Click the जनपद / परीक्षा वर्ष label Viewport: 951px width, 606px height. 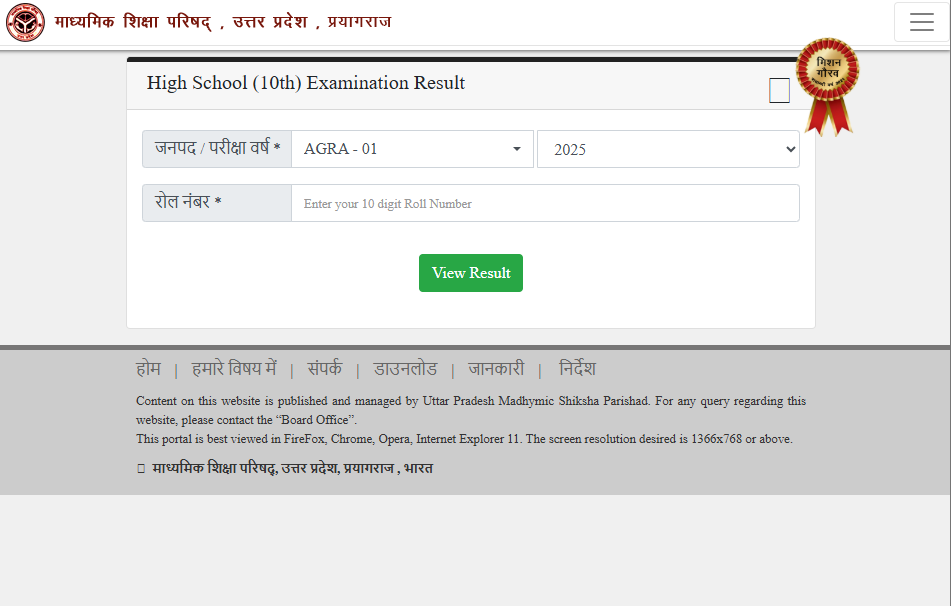tap(217, 149)
